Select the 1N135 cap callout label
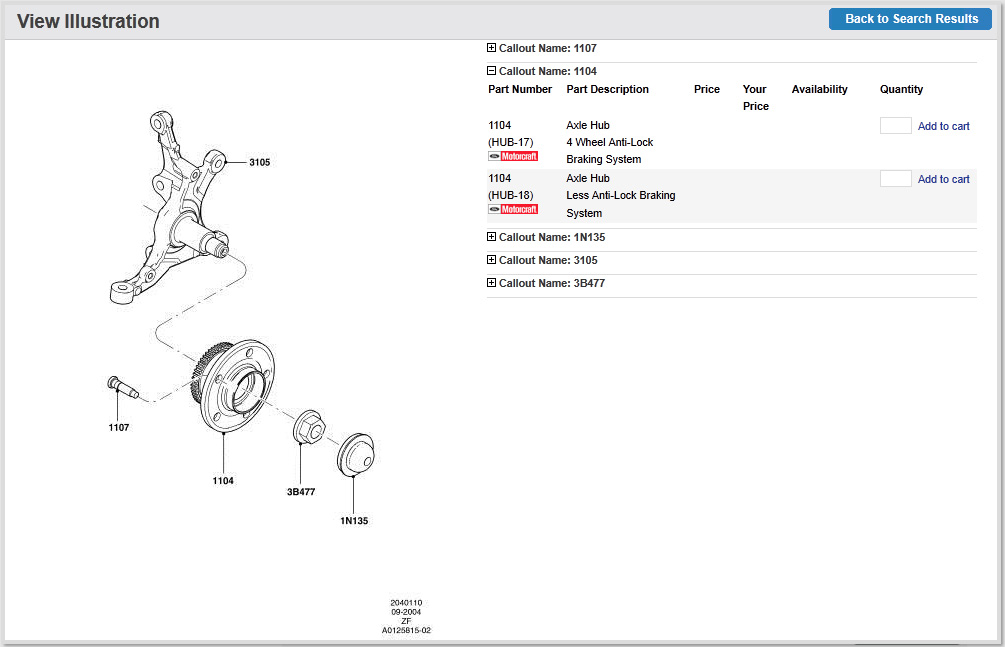This screenshot has height=647, width=1005. pos(354,520)
